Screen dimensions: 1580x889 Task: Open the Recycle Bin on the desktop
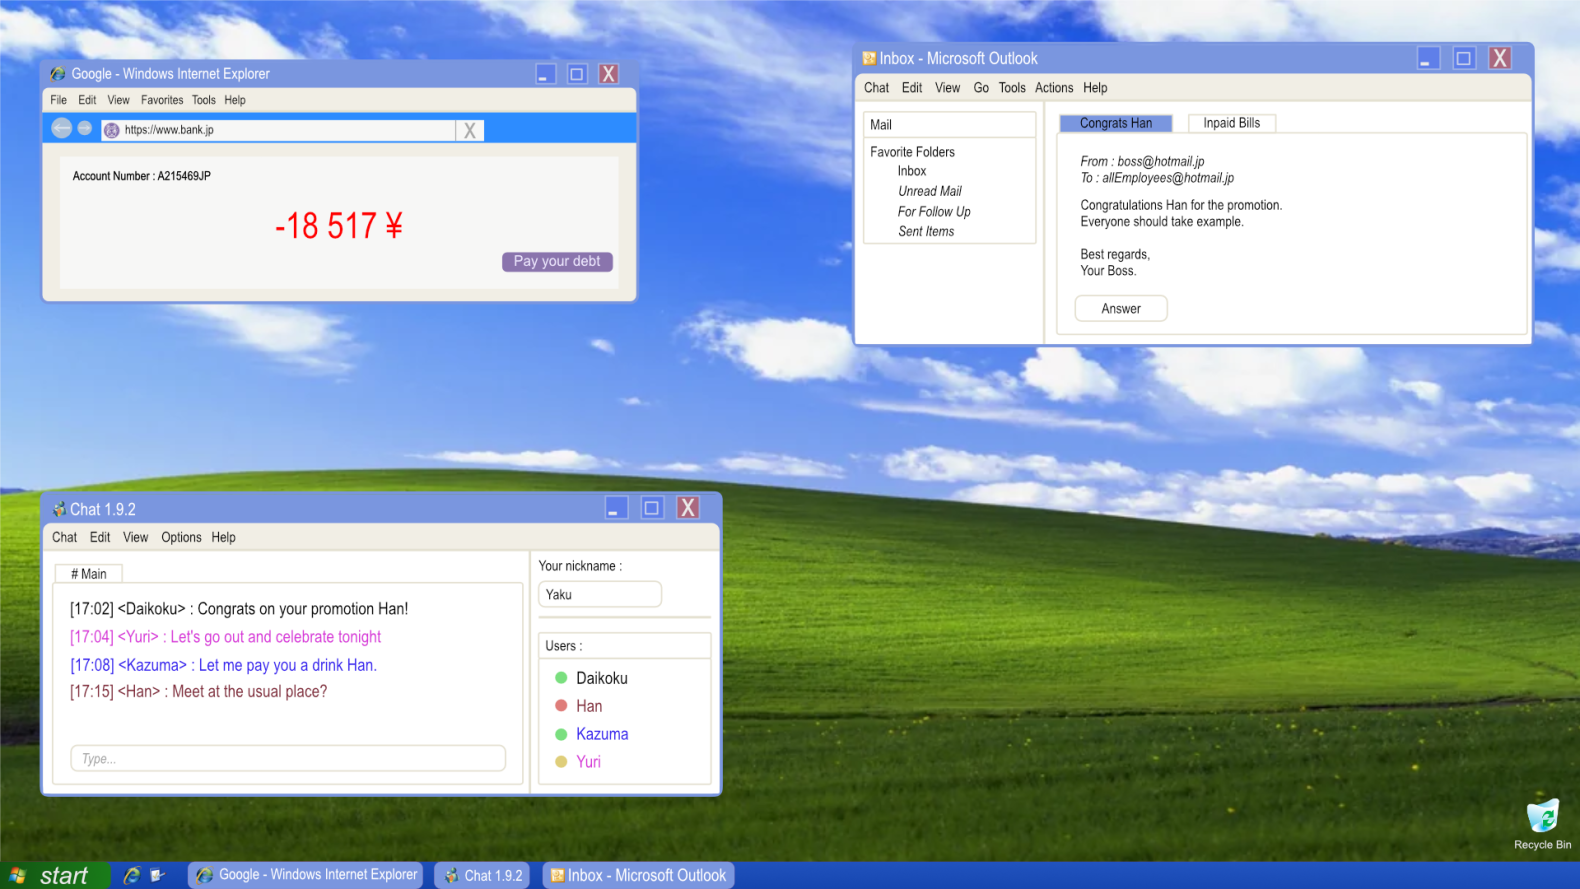click(1542, 824)
